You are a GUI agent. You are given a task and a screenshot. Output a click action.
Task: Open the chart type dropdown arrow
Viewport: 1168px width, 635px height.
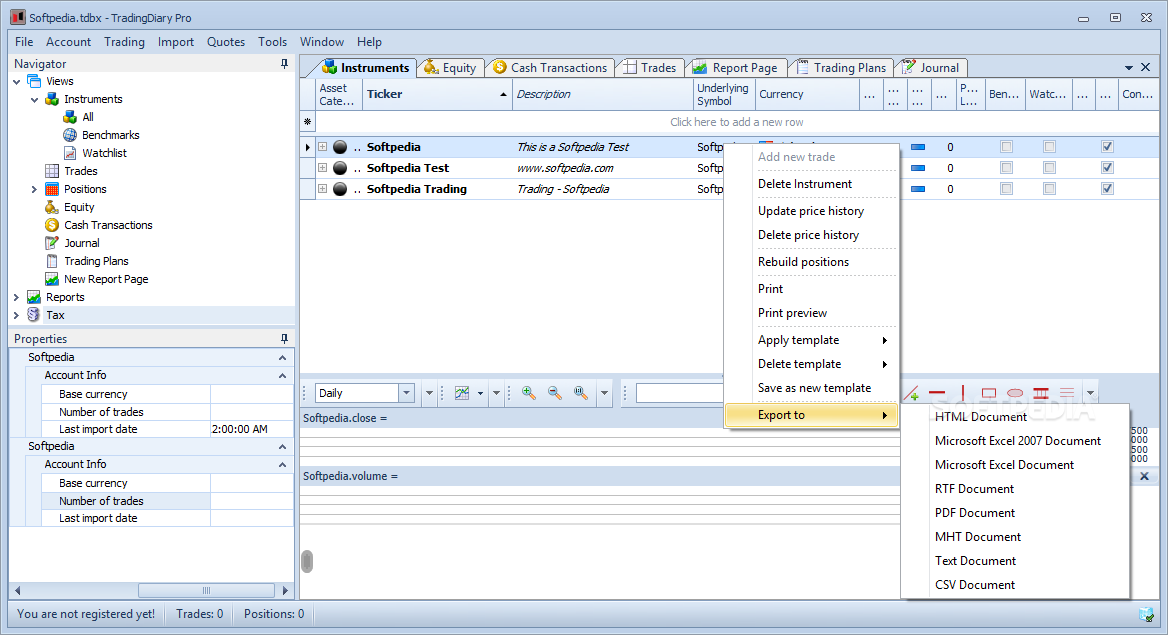click(480, 393)
